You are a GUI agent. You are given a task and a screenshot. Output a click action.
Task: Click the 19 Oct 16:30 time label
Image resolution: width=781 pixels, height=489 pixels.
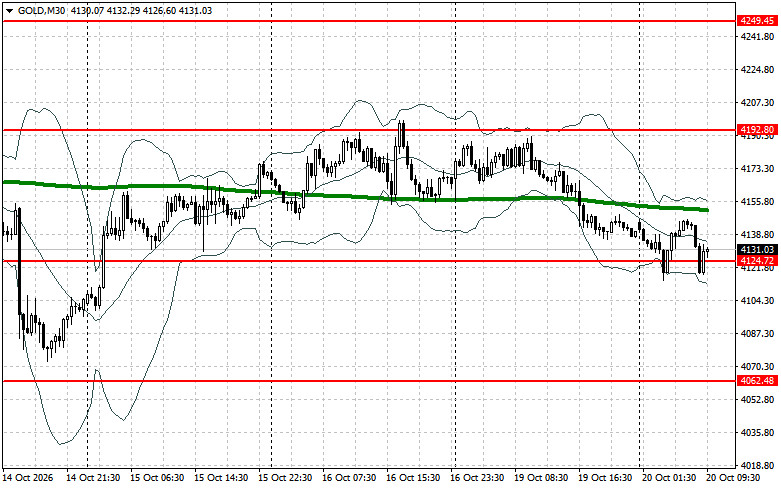[605, 478]
